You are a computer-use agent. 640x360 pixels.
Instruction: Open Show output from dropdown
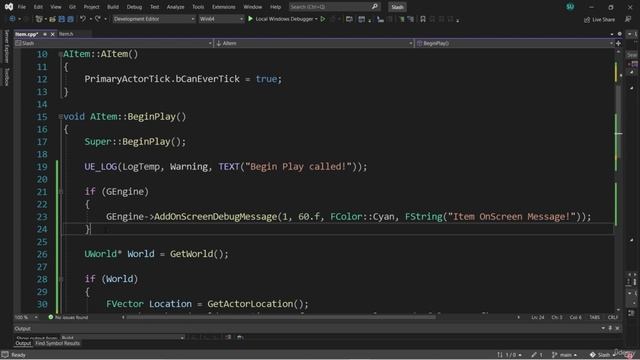tap(122, 338)
